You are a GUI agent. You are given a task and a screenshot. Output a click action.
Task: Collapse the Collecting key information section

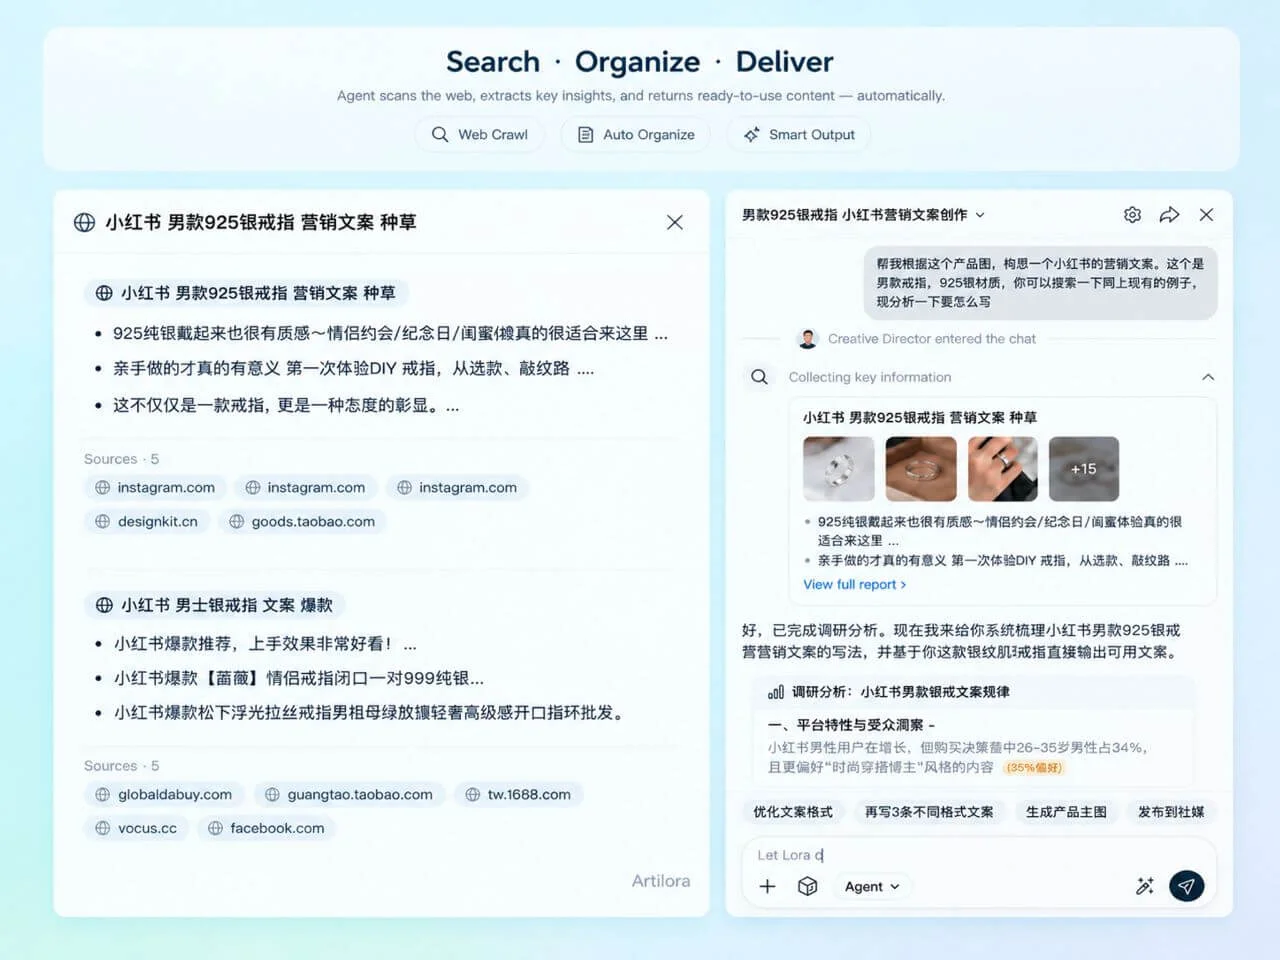(1208, 377)
